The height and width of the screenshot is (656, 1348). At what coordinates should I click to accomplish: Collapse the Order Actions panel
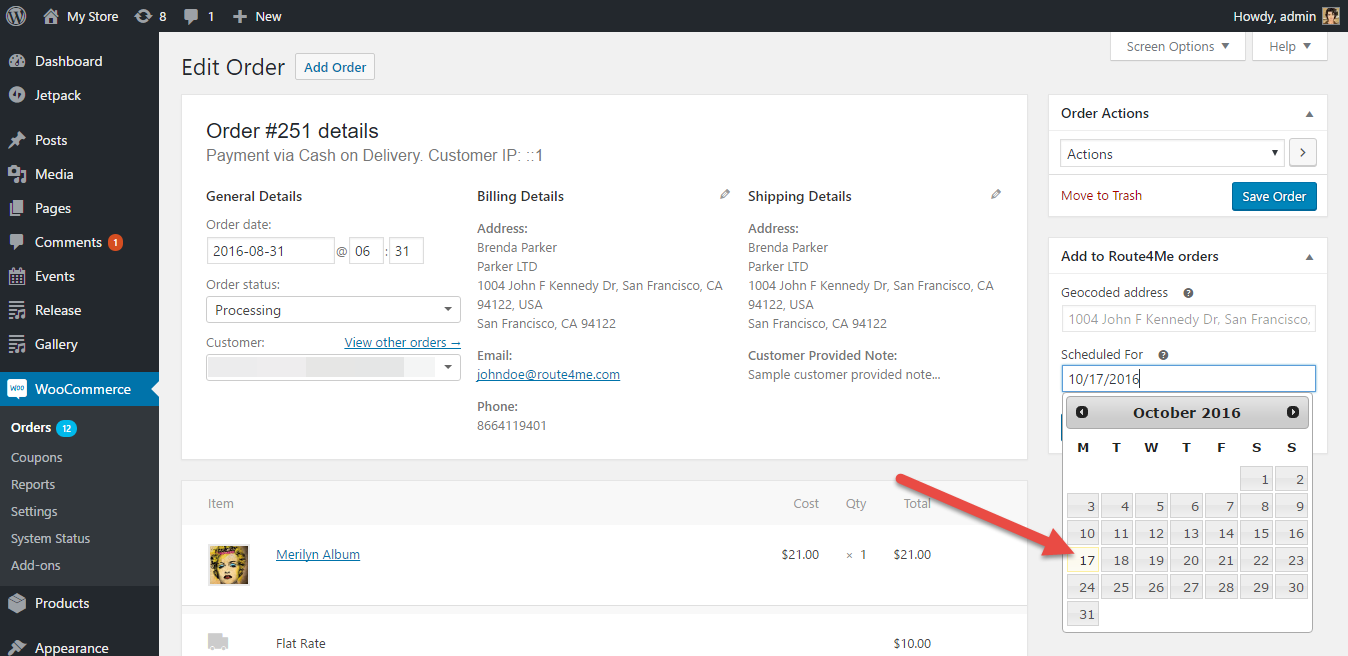(x=1310, y=114)
